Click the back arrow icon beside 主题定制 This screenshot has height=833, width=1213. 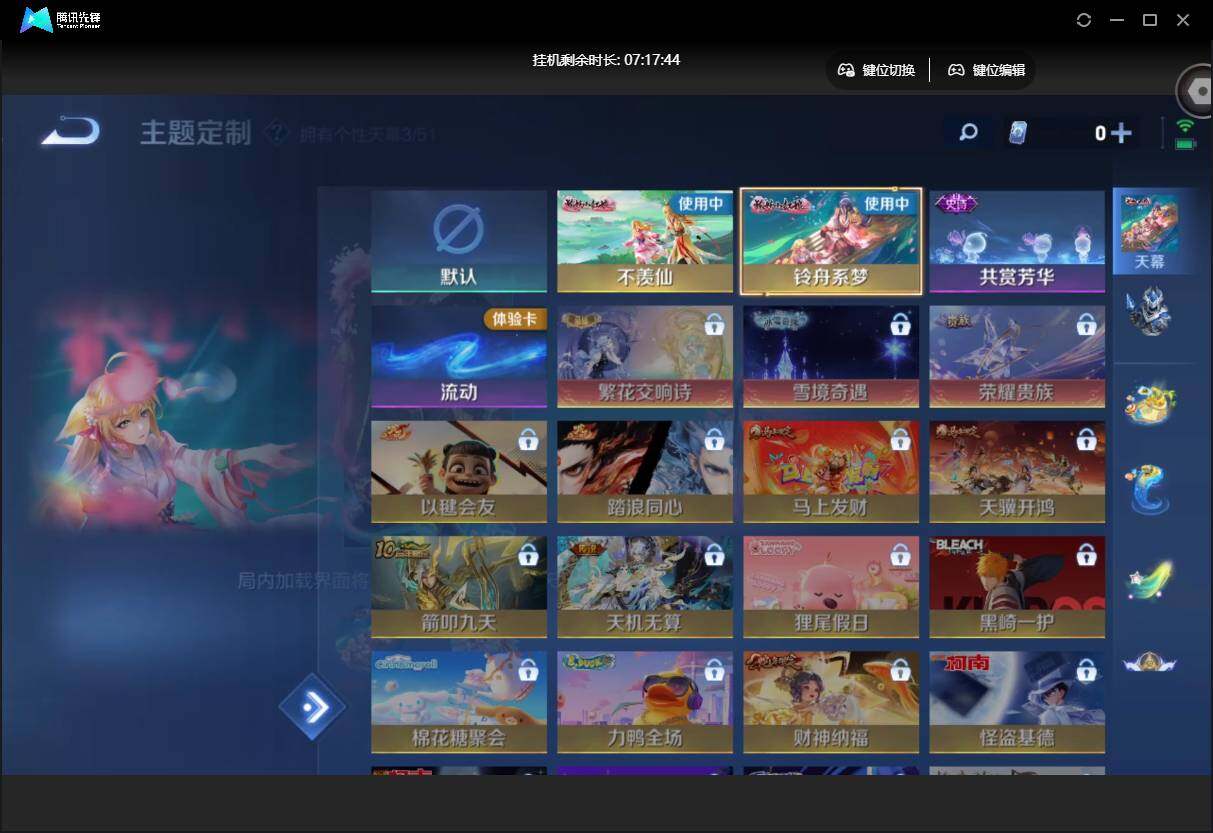[x=71, y=131]
